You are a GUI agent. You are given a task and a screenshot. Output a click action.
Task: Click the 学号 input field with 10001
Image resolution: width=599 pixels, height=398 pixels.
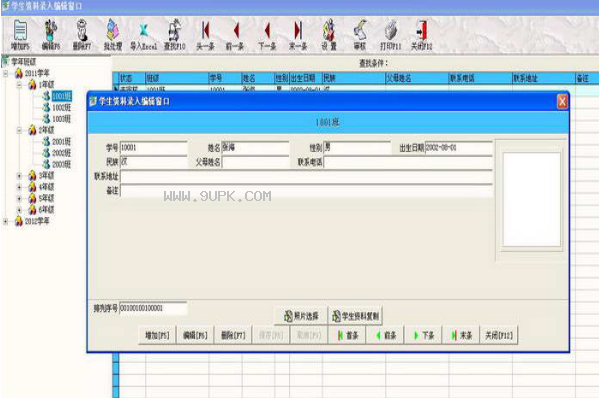tap(154, 147)
